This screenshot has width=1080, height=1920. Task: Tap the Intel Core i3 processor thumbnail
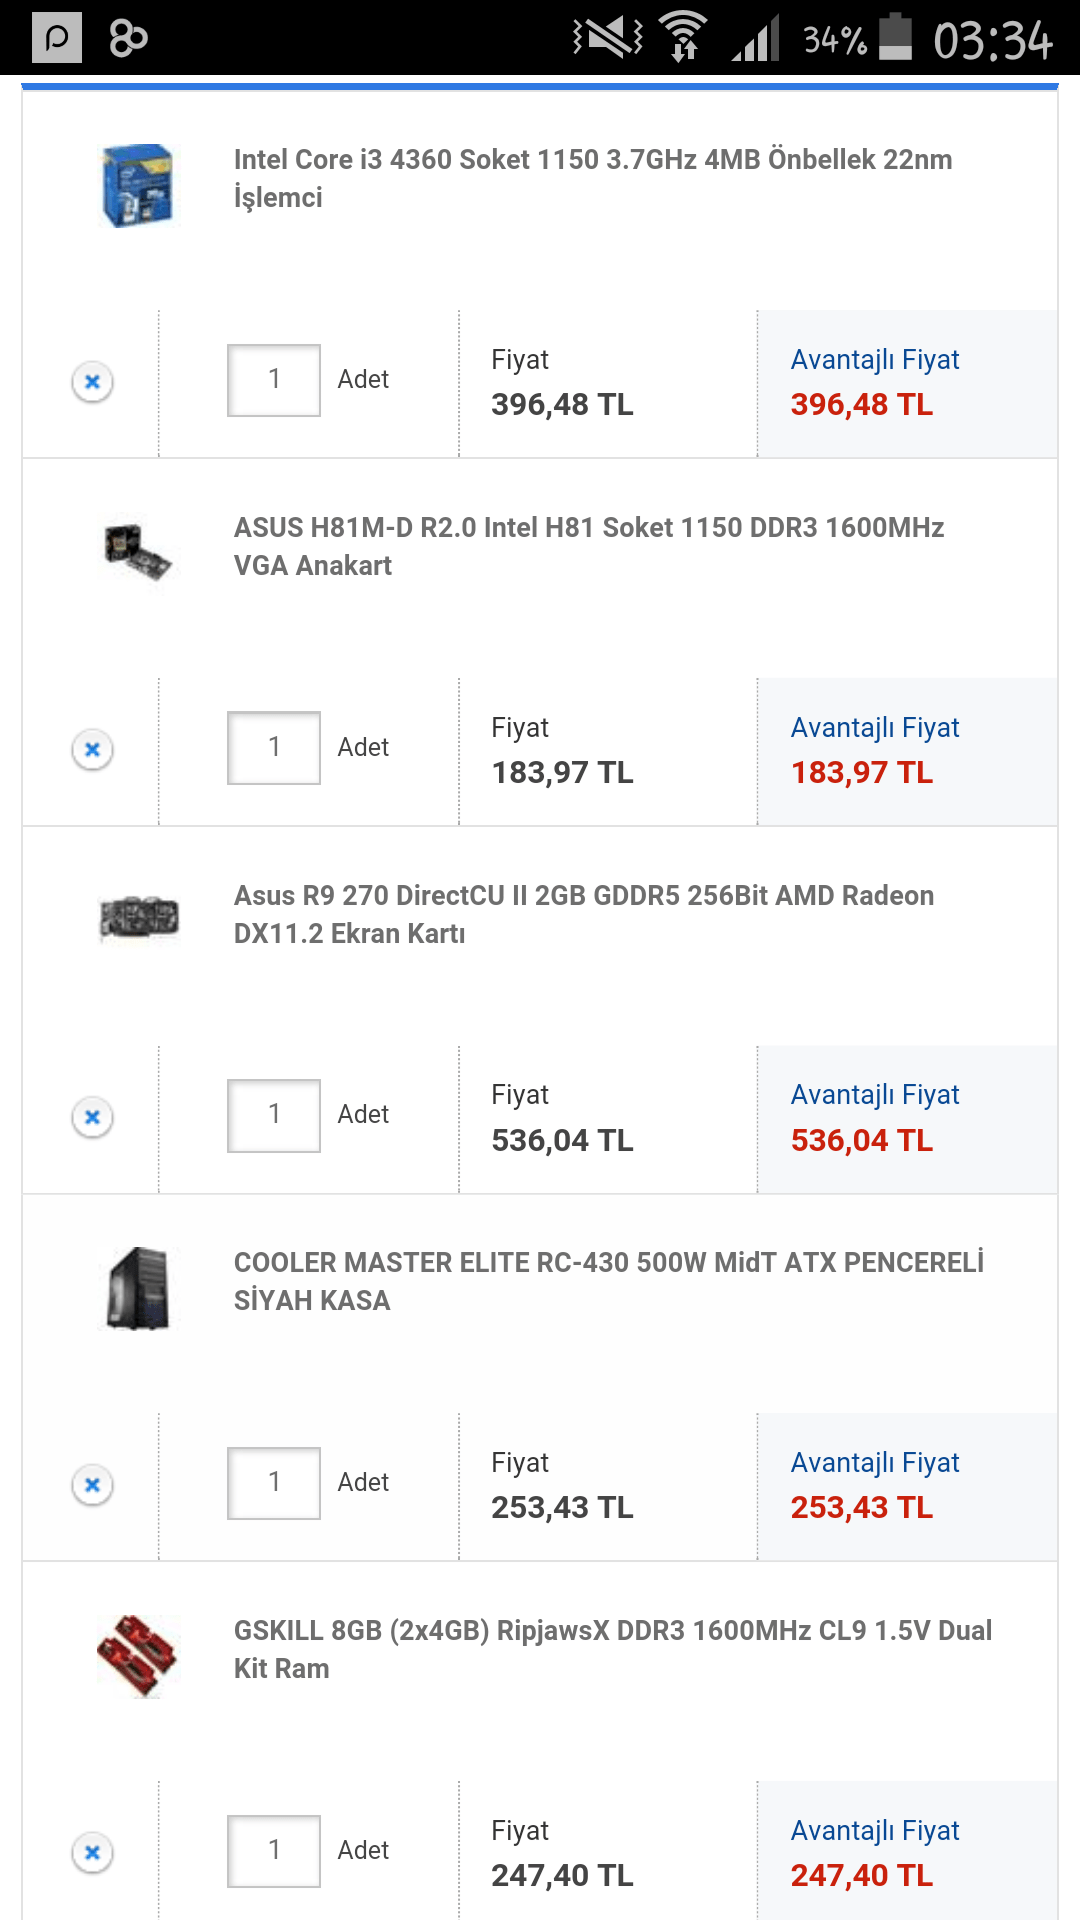(138, 185)
